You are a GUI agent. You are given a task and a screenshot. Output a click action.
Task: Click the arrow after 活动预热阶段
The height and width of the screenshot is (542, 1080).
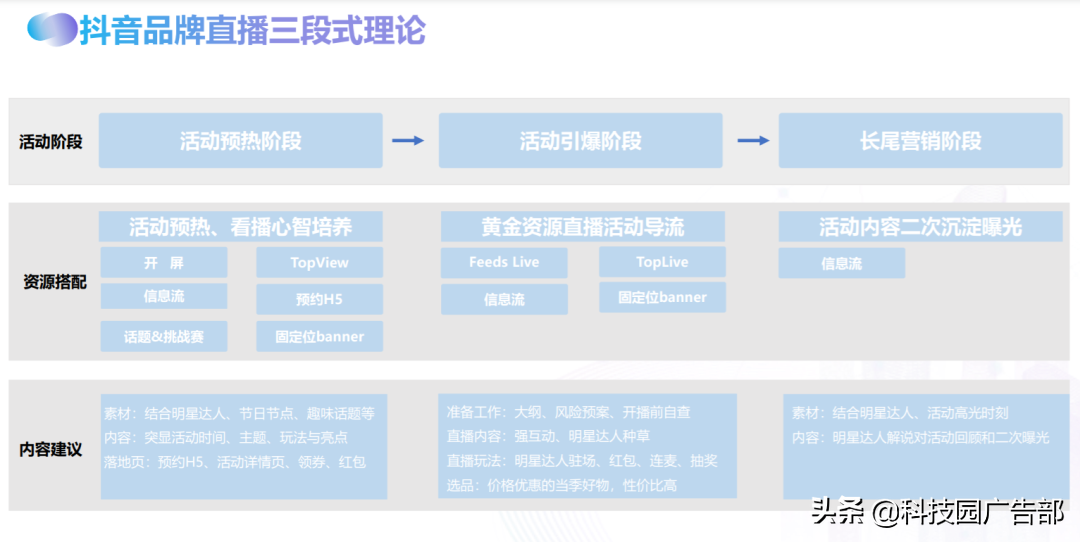[x=408, y=141]
